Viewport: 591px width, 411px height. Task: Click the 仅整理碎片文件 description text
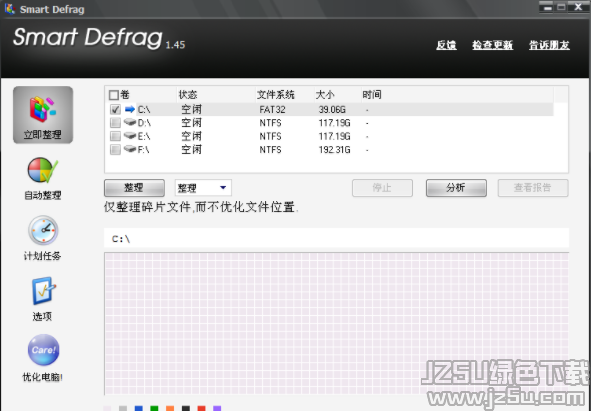(x=201, y=207)
